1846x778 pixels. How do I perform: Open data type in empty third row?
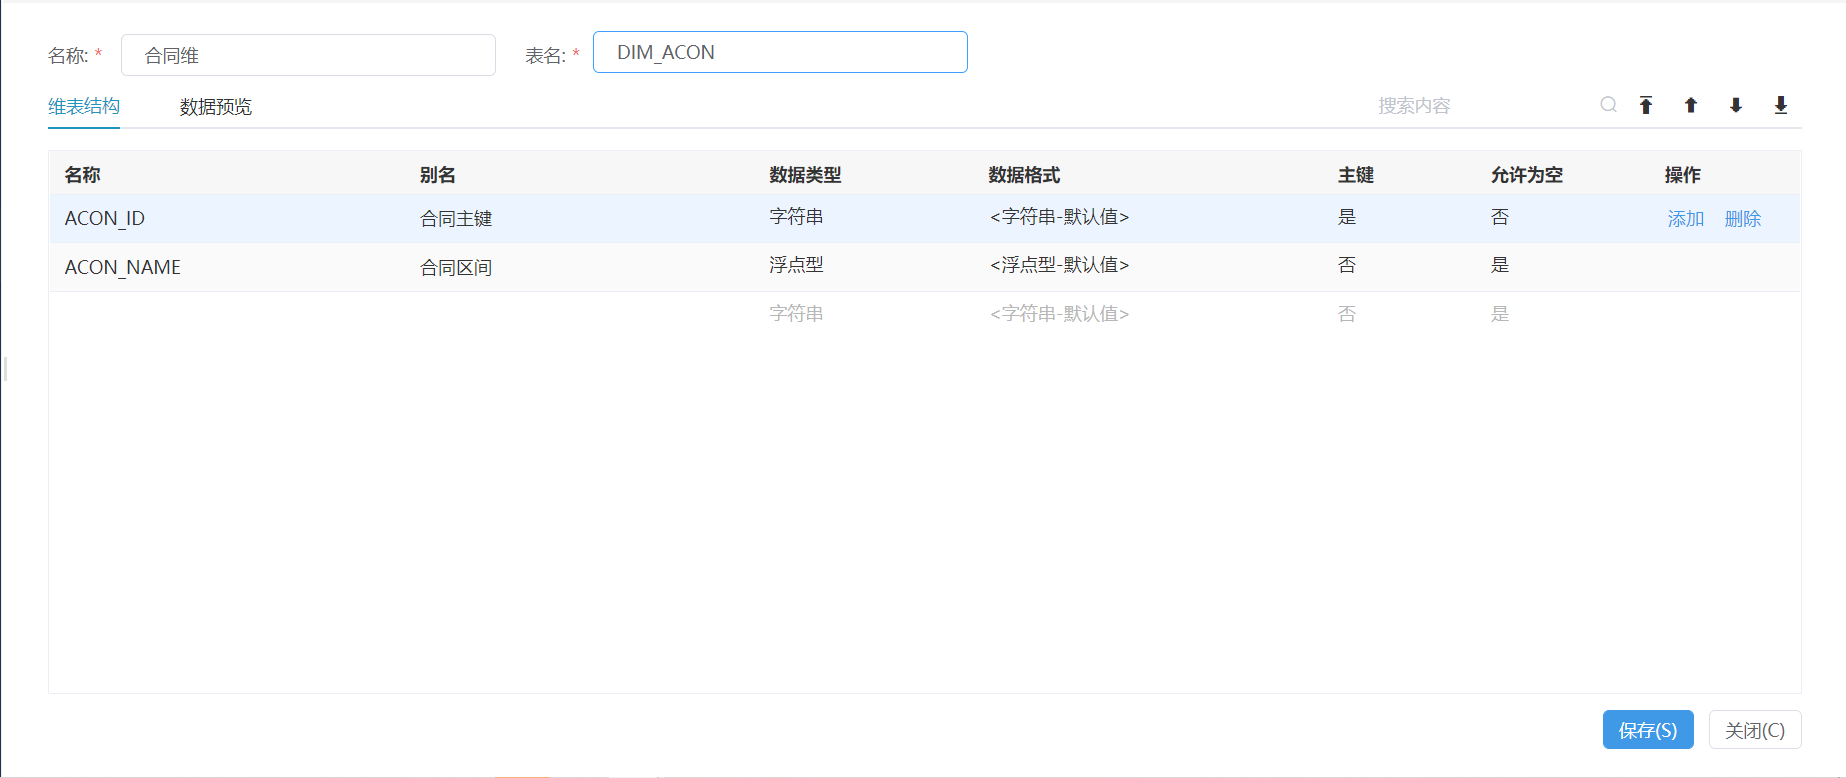[x=797, y=314]
